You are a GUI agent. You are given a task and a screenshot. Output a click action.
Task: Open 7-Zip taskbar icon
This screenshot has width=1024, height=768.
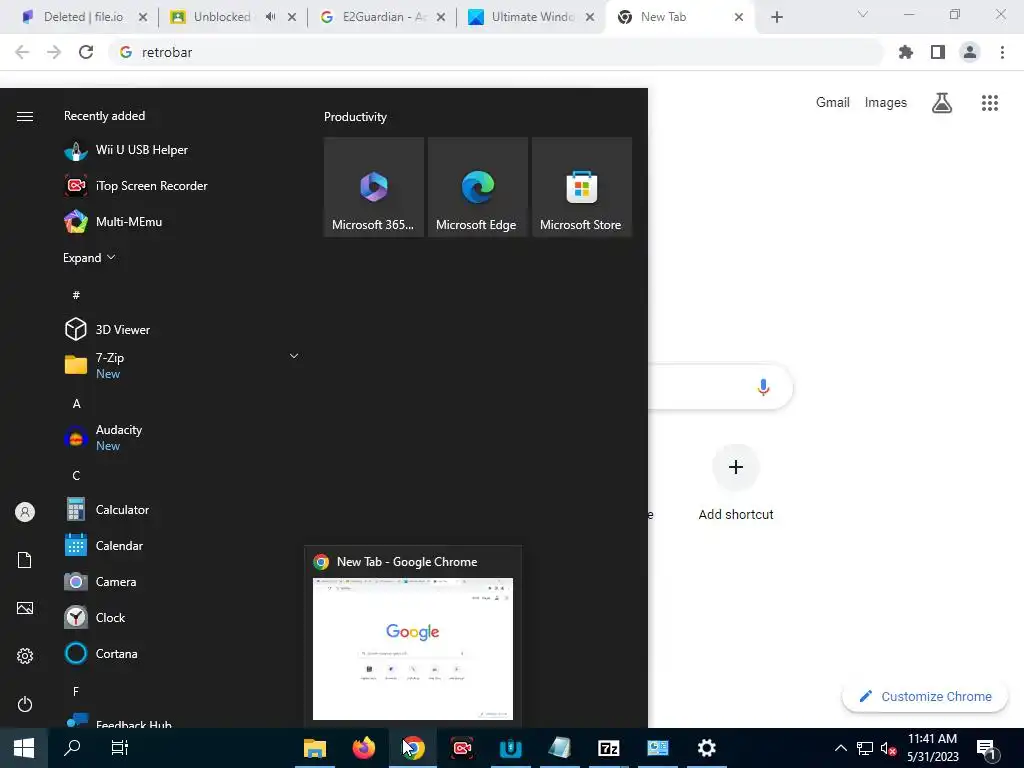coord(609,748)
